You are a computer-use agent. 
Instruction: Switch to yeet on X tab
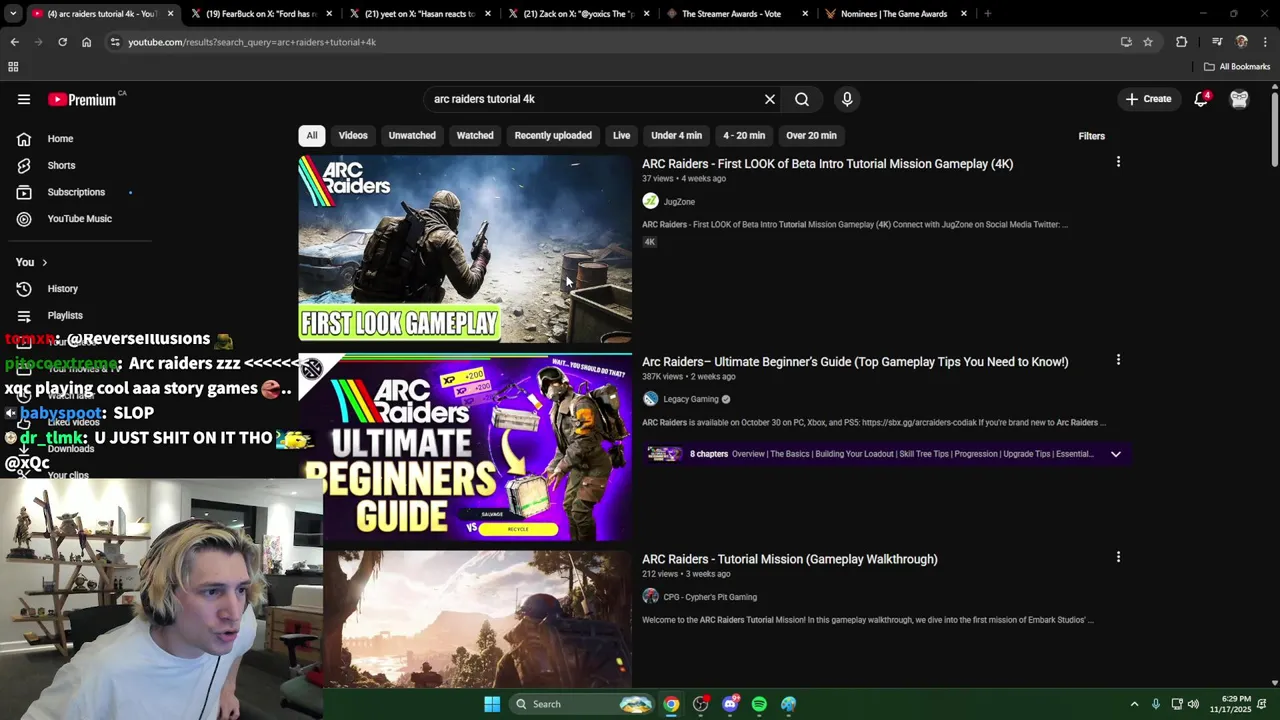click(420, 14)
